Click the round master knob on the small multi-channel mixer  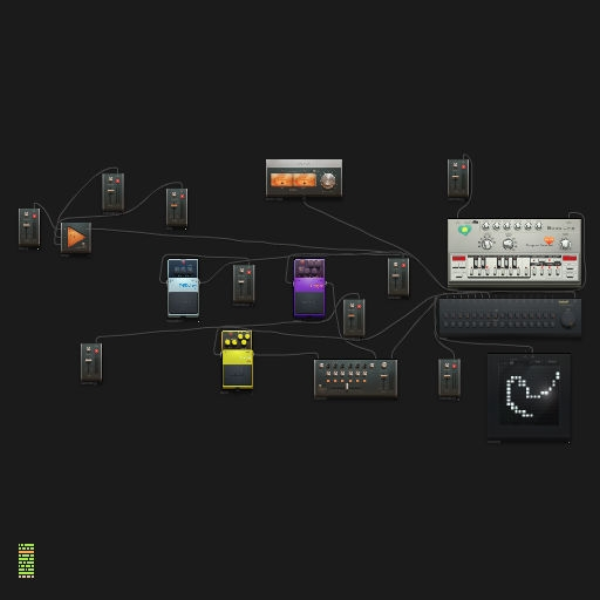pos(384,365)
